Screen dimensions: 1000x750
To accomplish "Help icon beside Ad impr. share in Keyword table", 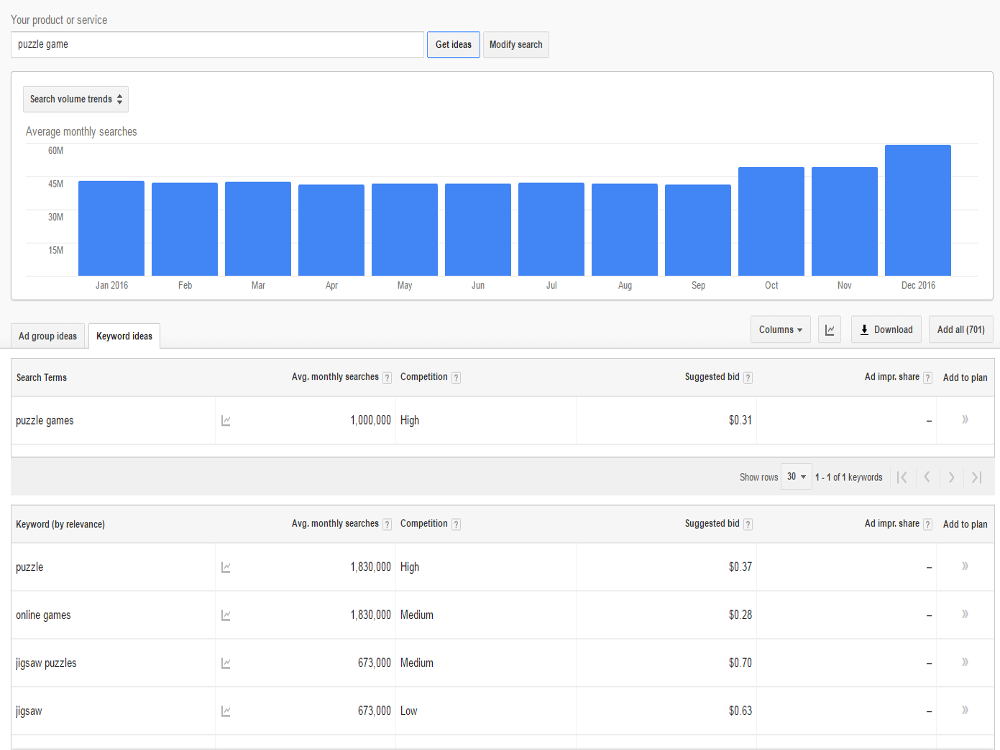I will (928, 524).
